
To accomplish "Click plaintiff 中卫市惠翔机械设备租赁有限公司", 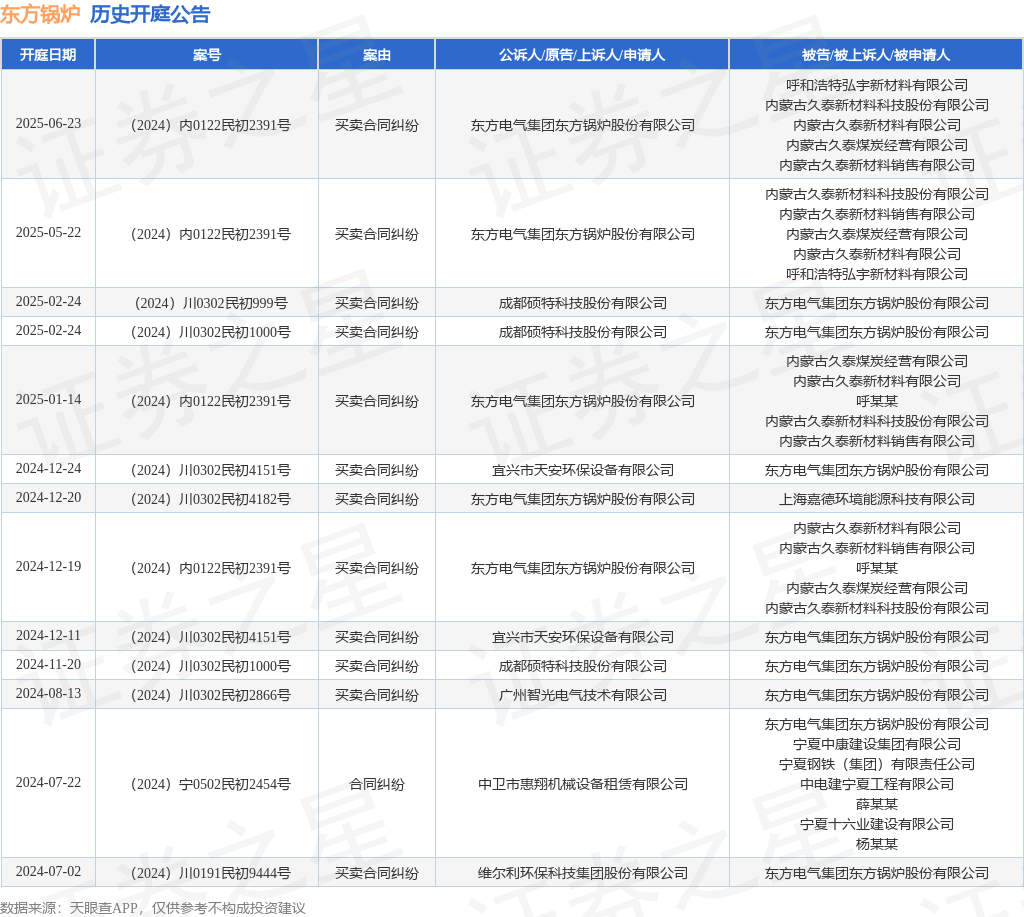I will 583,784.
